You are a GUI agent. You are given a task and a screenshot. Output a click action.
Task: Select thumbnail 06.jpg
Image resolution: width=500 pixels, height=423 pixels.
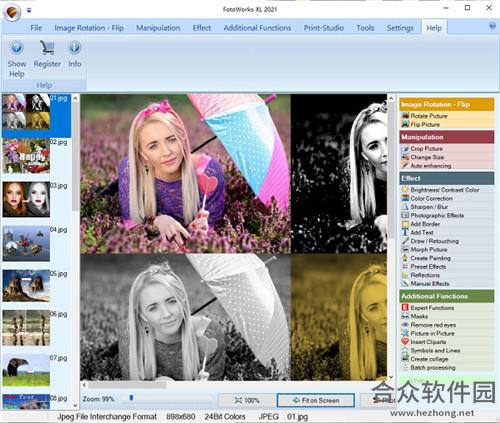[x=26, y=328]
